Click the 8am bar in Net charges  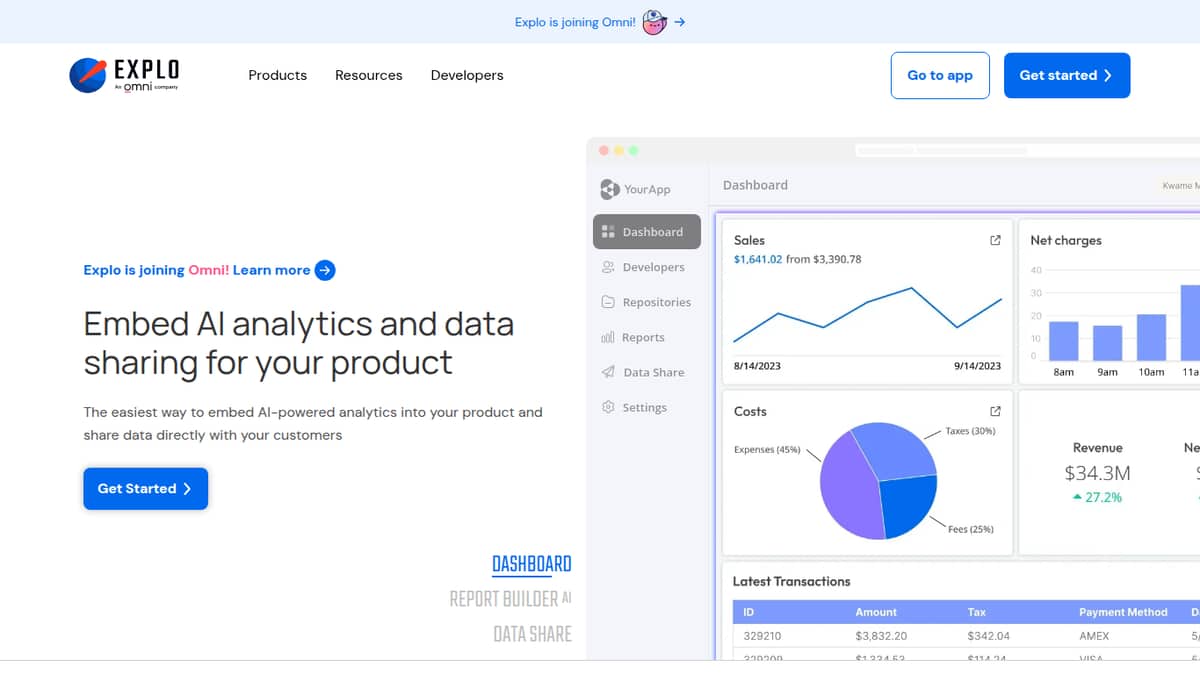1063,341
